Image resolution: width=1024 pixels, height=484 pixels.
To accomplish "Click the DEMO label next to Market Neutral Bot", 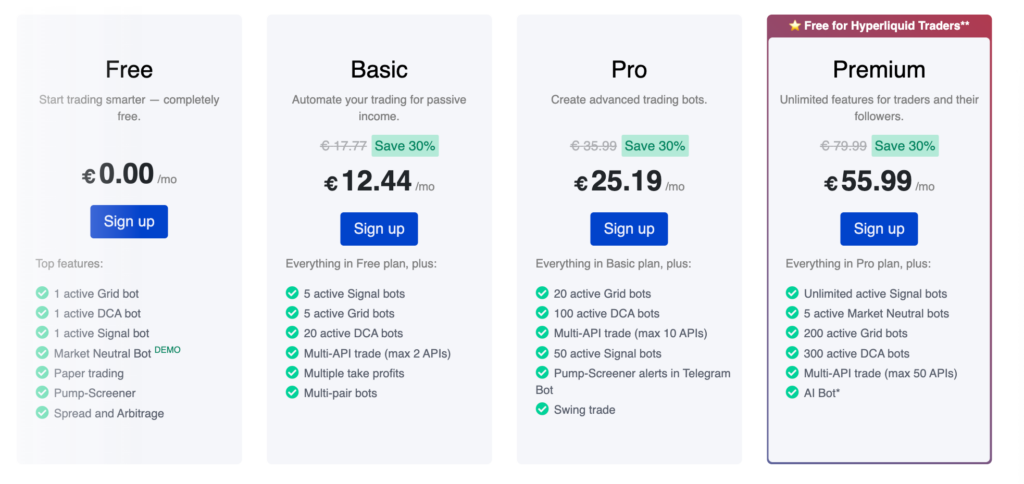I will tap(167, 349).
